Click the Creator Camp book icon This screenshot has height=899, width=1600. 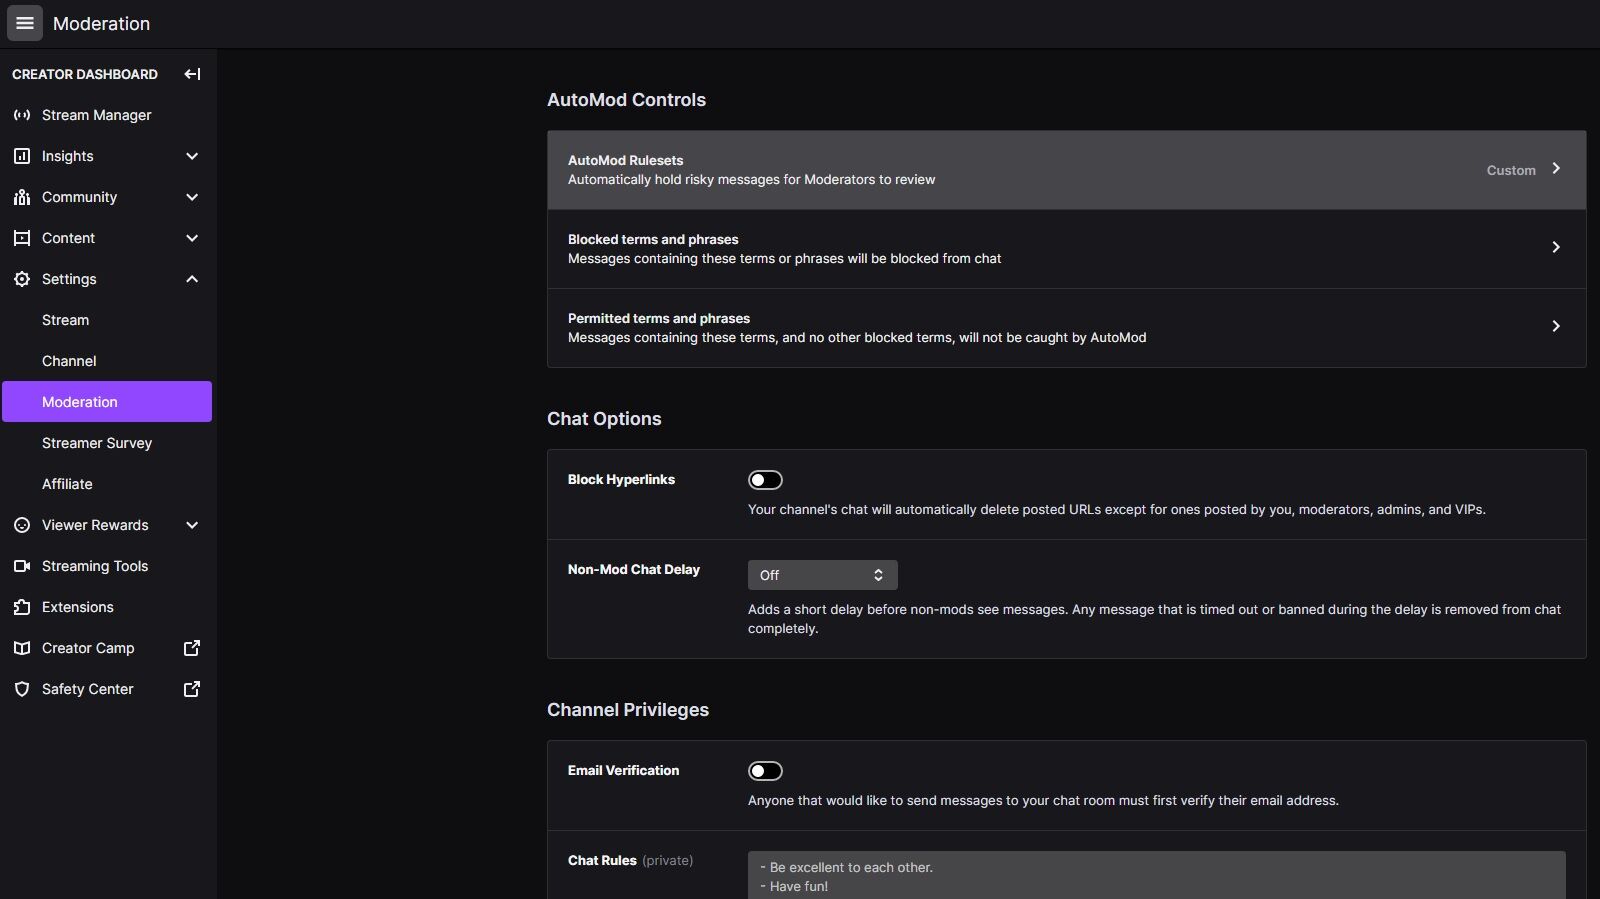click(22, 648)
